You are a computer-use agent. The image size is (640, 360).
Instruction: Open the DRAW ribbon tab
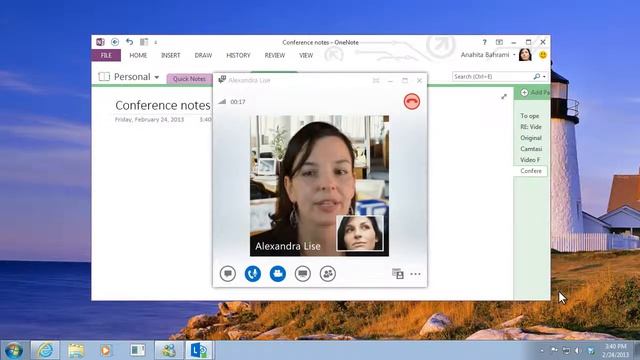(x=203, y=55)
